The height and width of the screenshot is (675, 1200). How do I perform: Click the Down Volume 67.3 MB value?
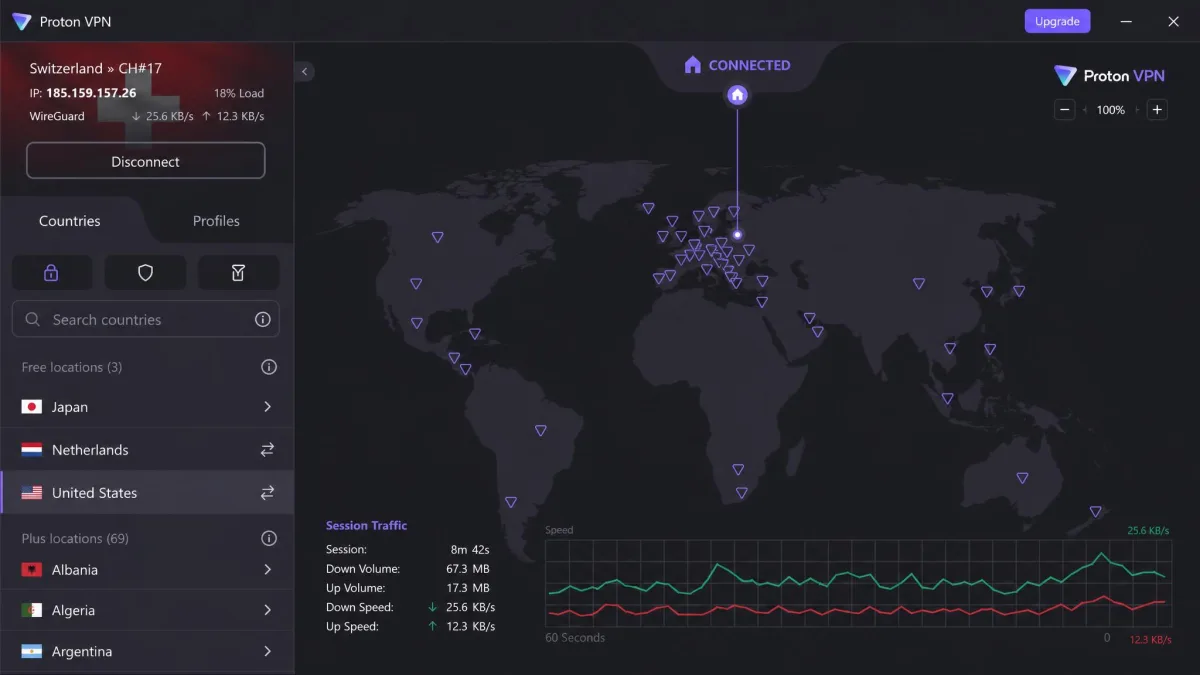click(x=467, y=568)
